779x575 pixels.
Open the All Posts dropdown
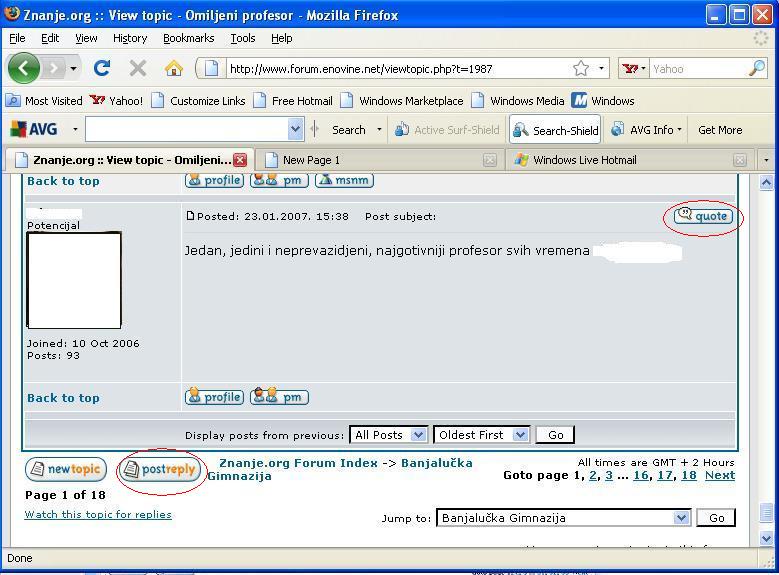click(x=389, y=435)
